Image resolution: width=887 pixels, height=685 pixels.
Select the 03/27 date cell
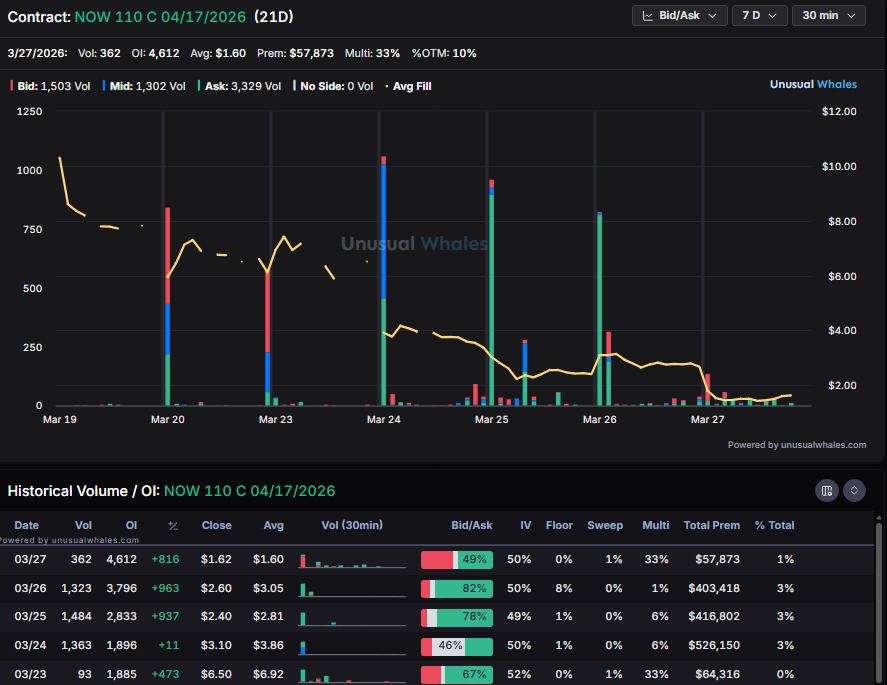31,559
